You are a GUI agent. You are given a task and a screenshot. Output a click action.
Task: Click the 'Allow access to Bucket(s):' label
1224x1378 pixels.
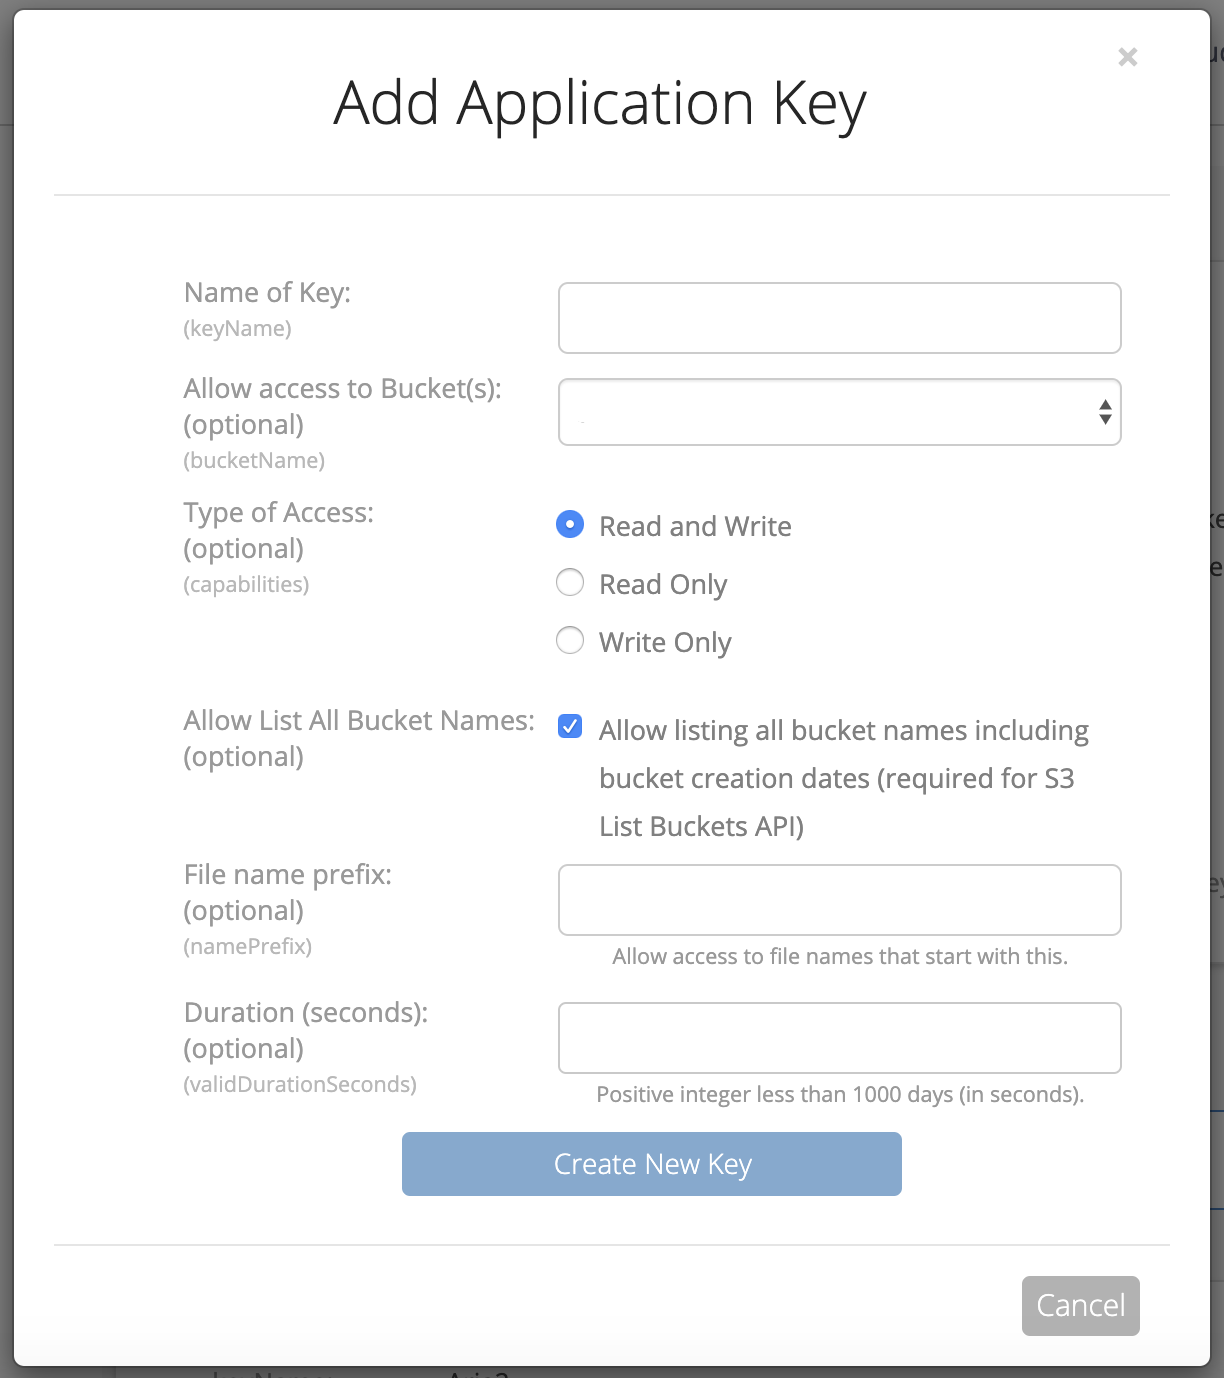pos(343,388)
